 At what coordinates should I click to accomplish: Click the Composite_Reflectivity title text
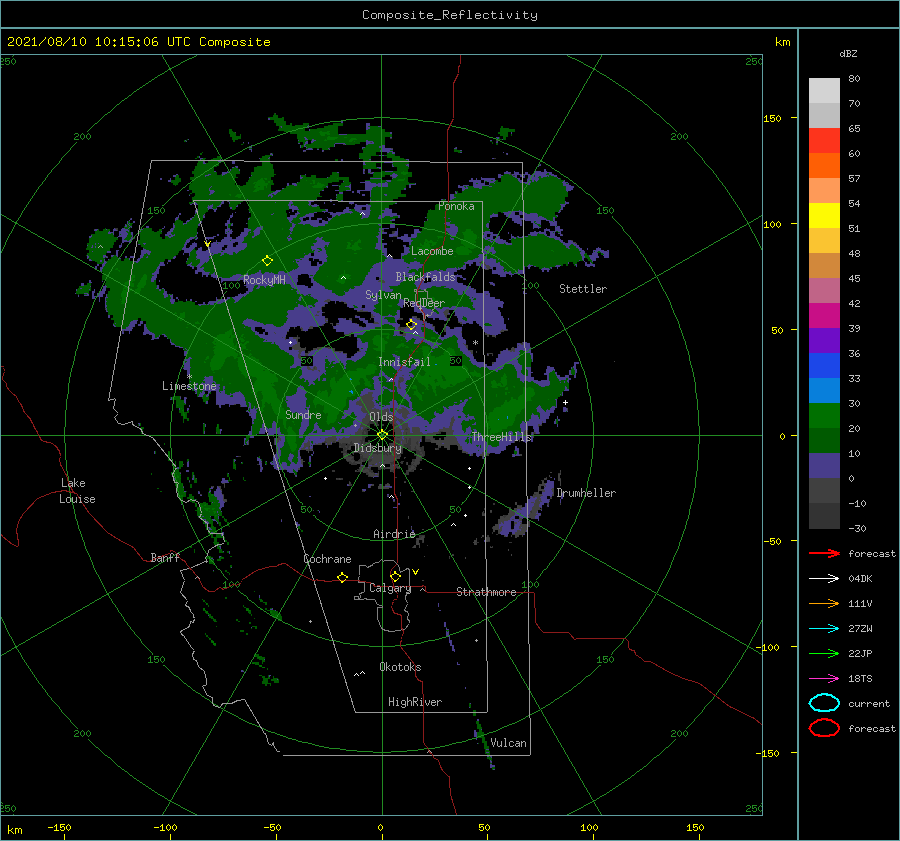click(x=449, y=15)
